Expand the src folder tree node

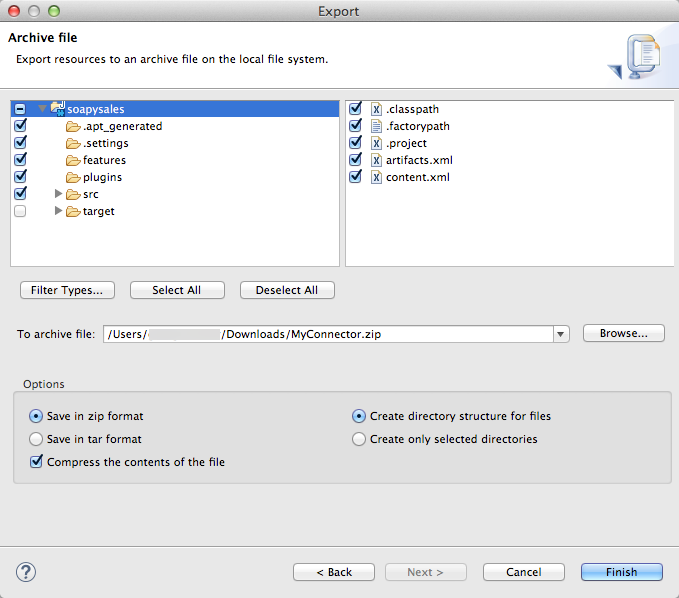tap(59, 194)
